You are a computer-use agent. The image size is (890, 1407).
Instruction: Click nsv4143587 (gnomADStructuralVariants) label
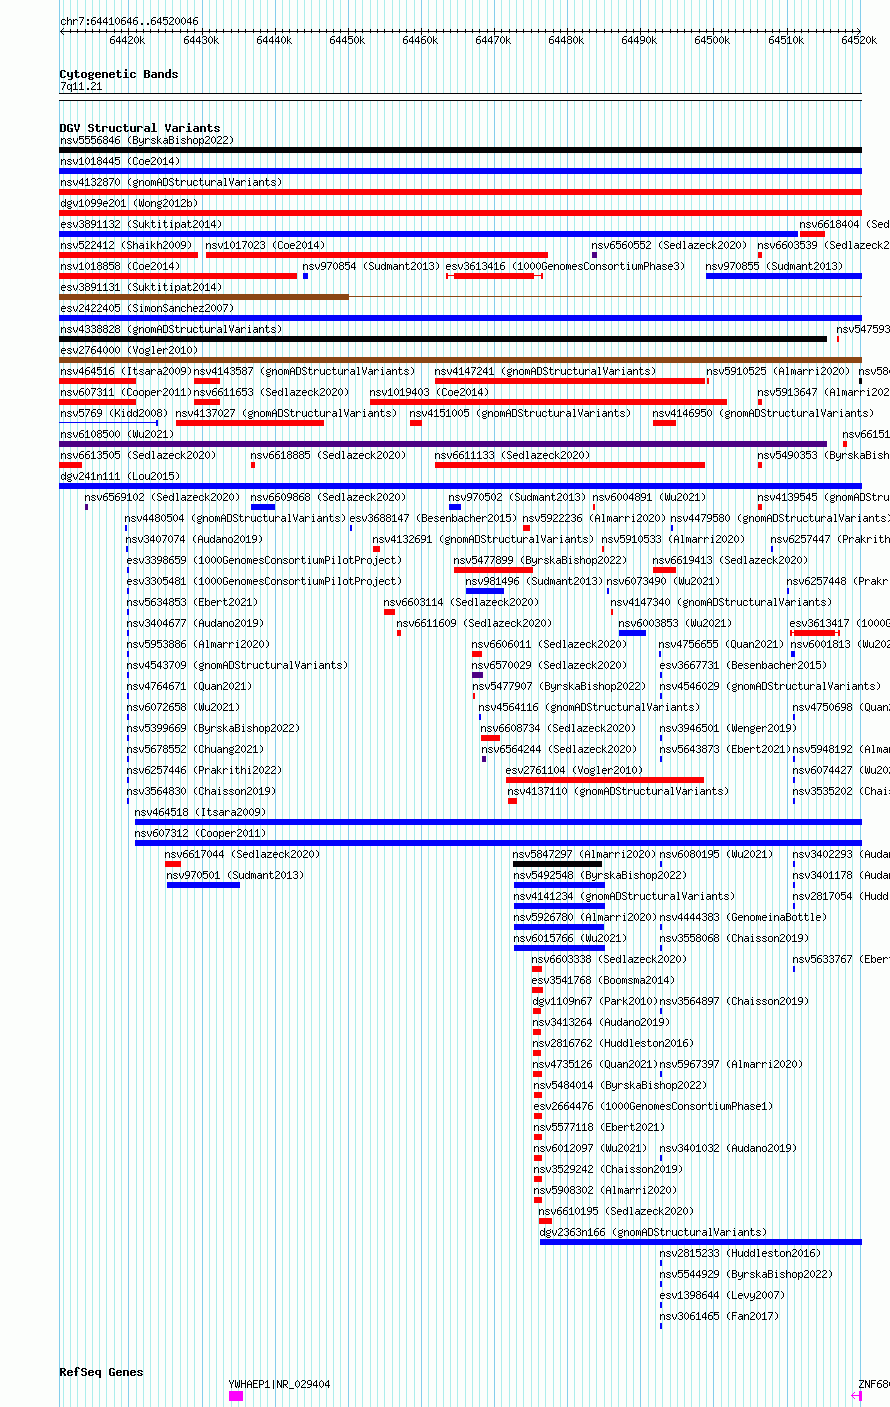304,371
